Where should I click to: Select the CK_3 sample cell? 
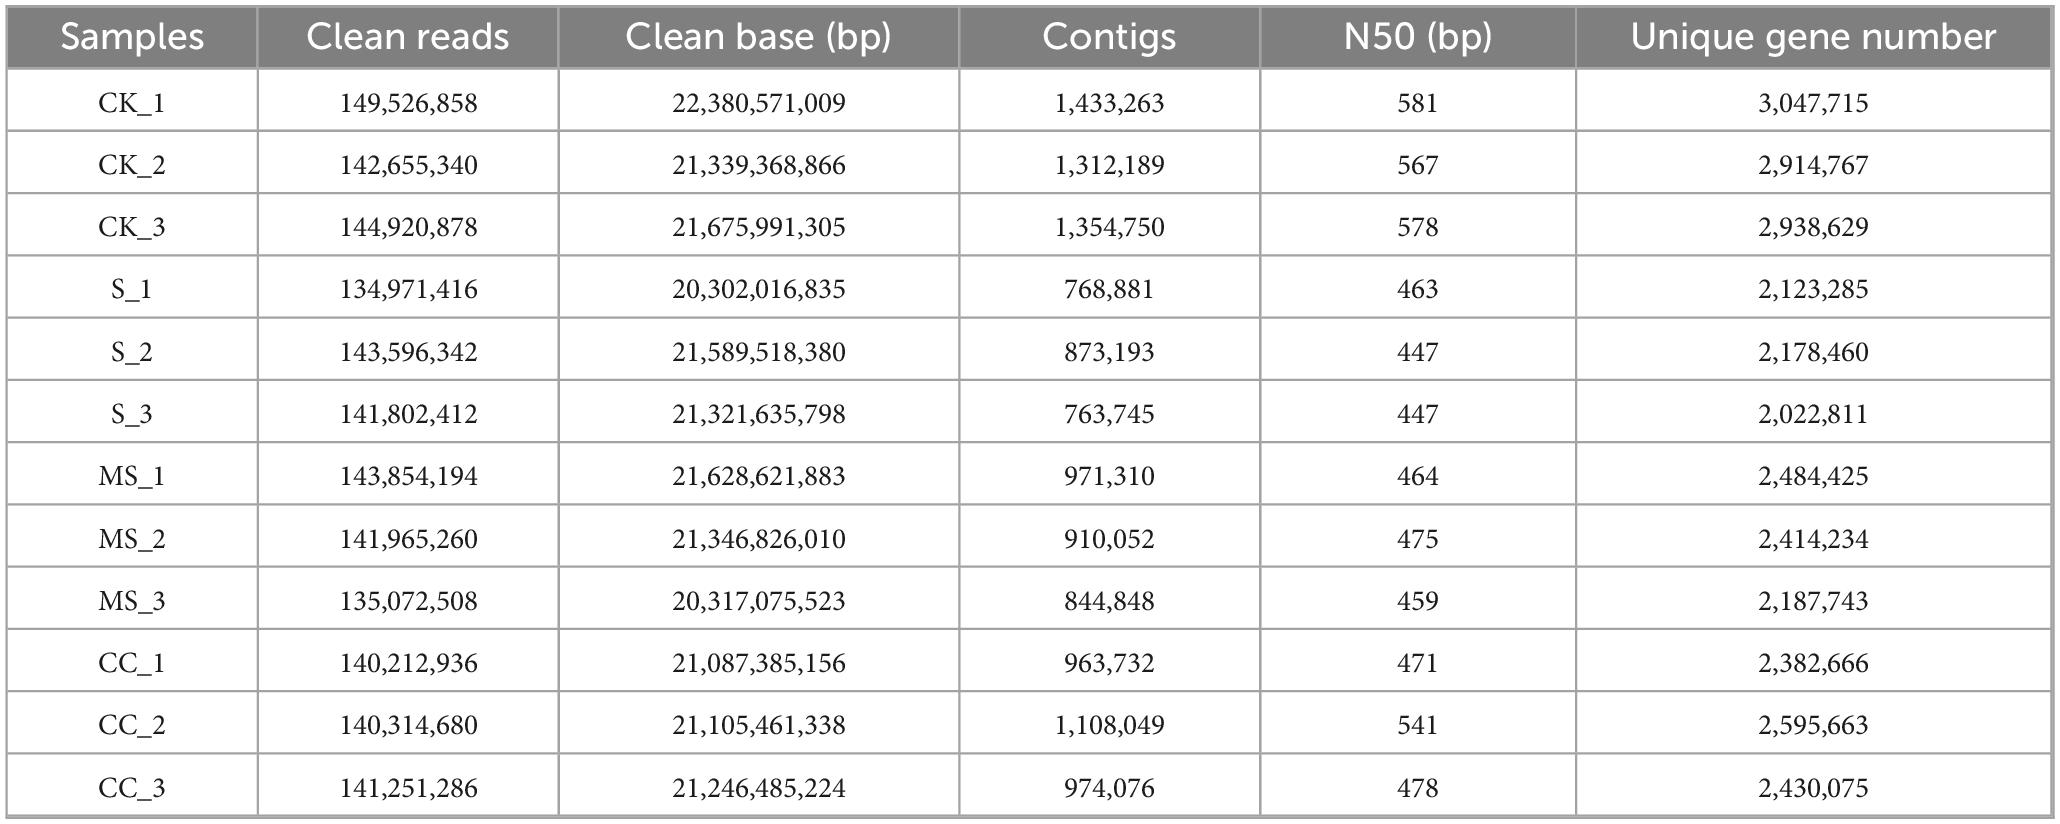[x=132, y=227]
